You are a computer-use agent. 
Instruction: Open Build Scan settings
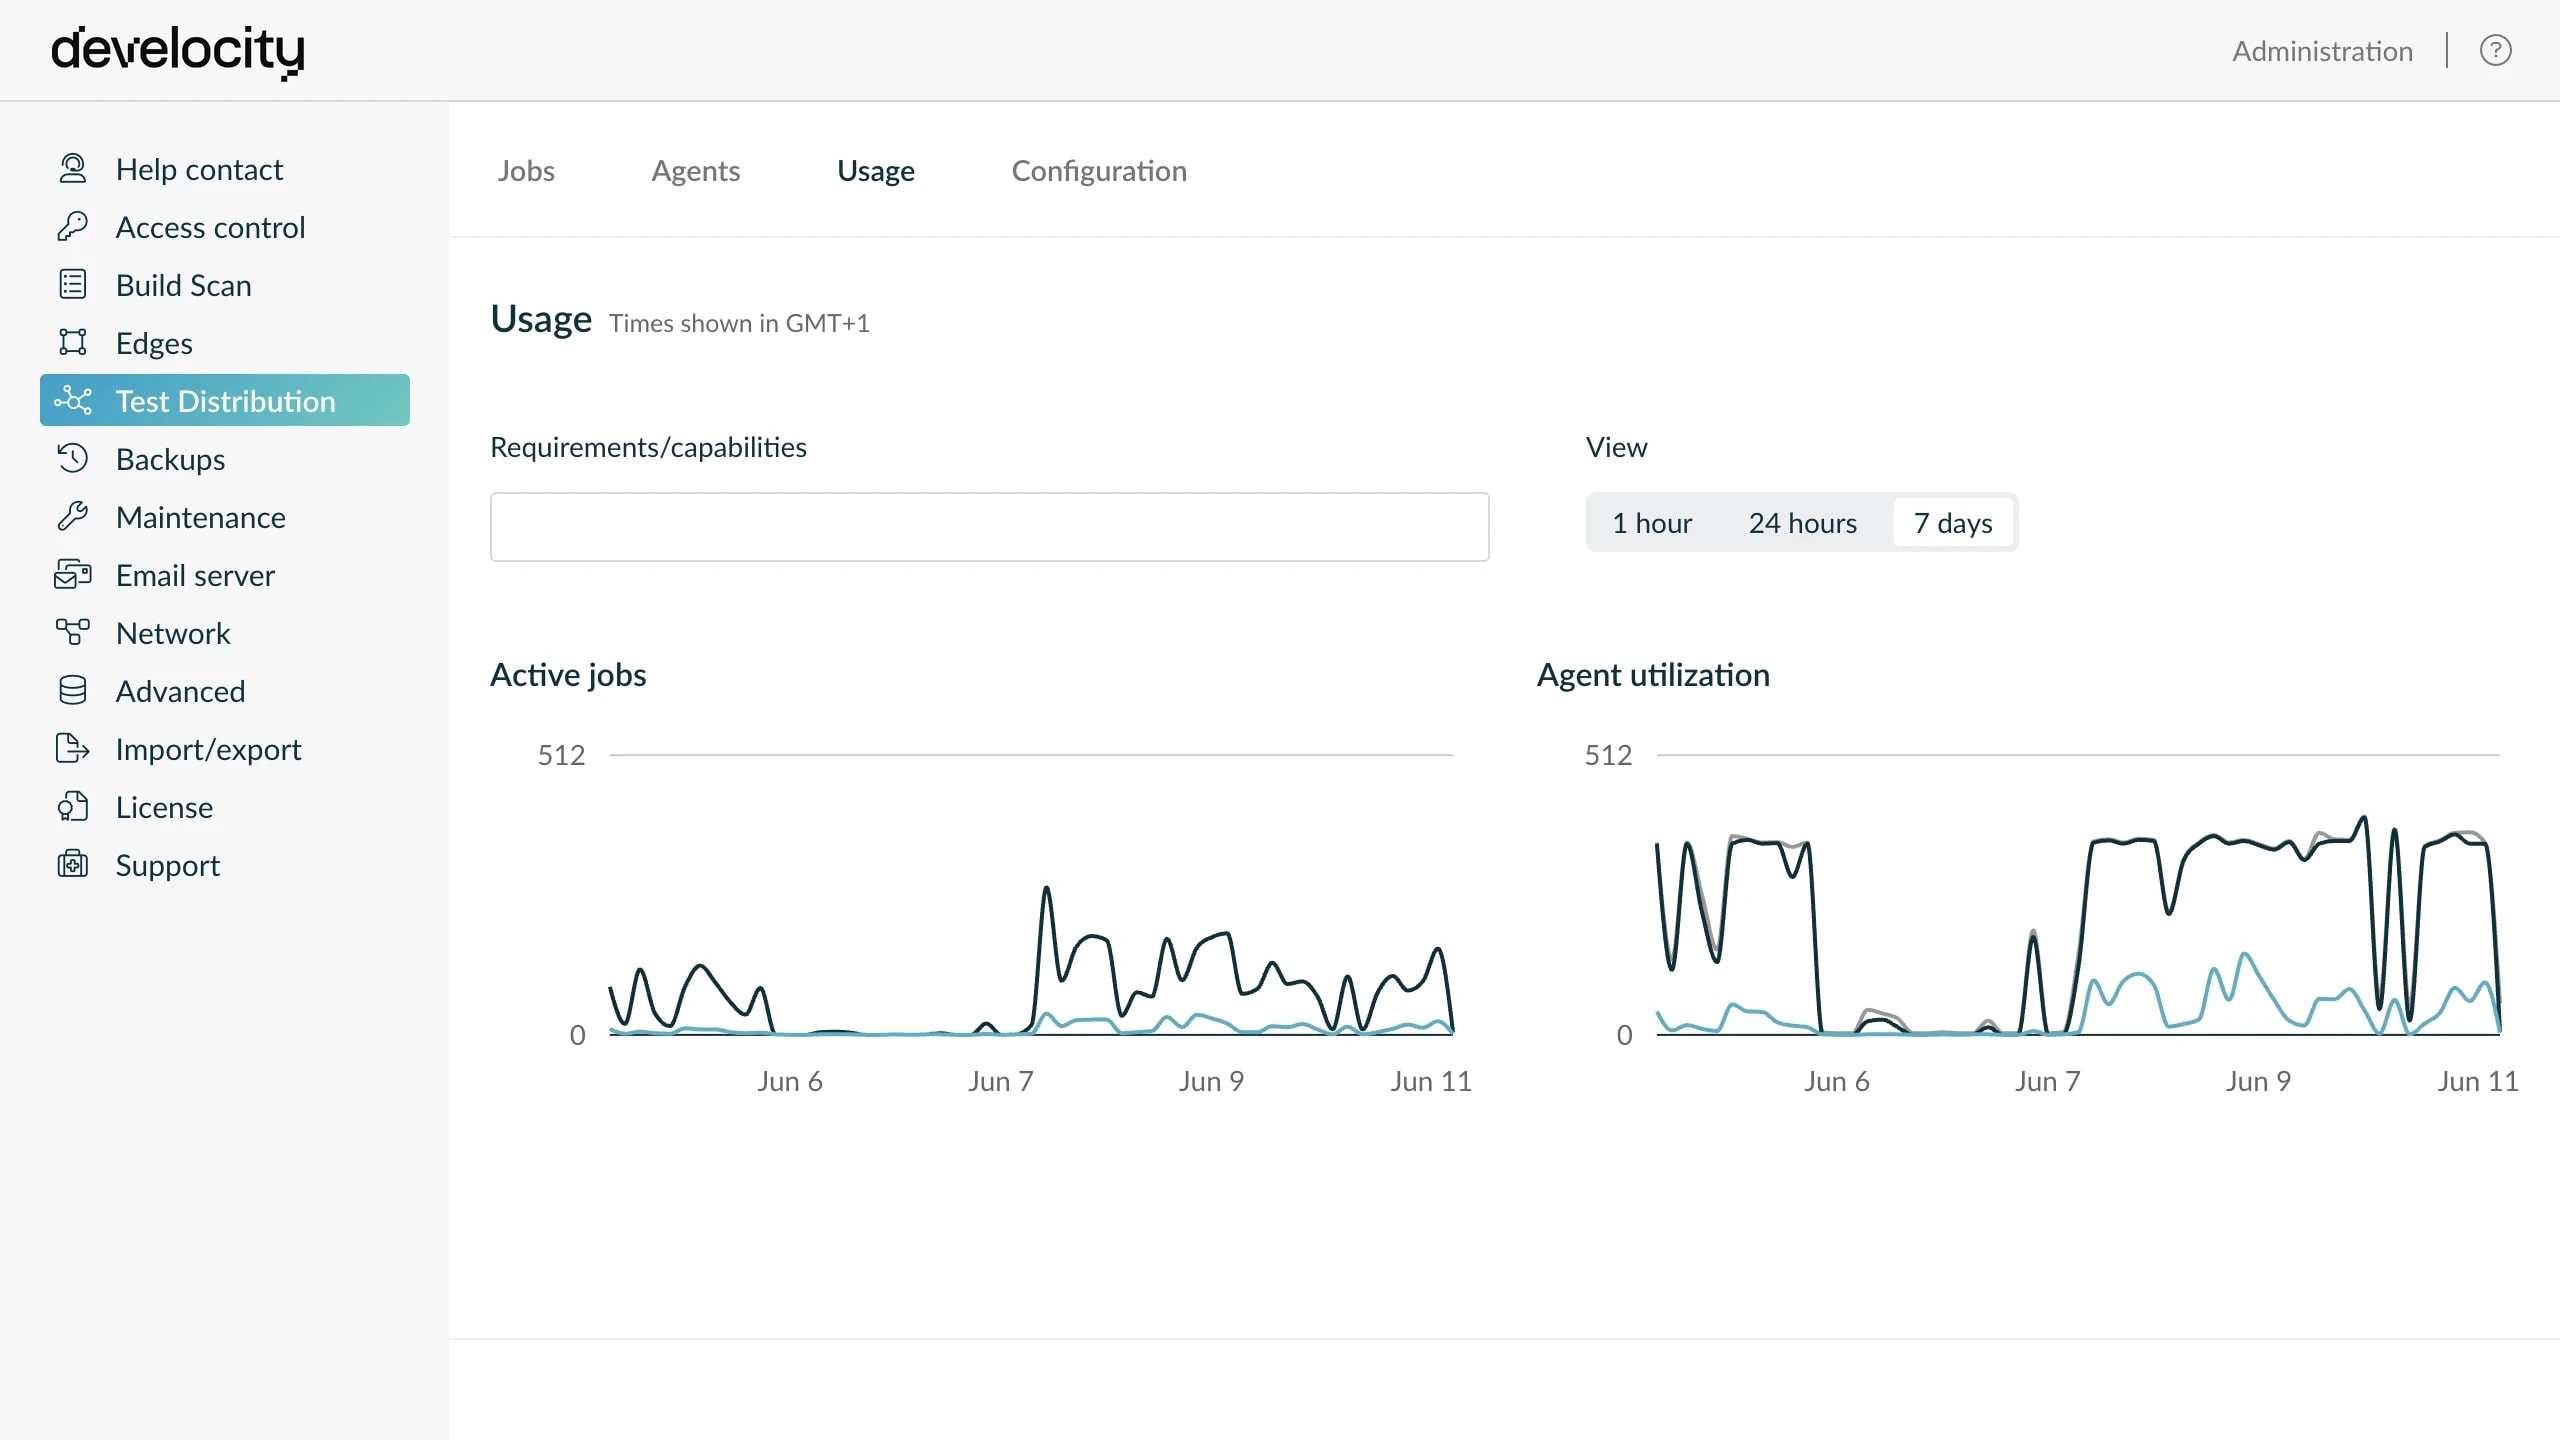coord(183,285)
